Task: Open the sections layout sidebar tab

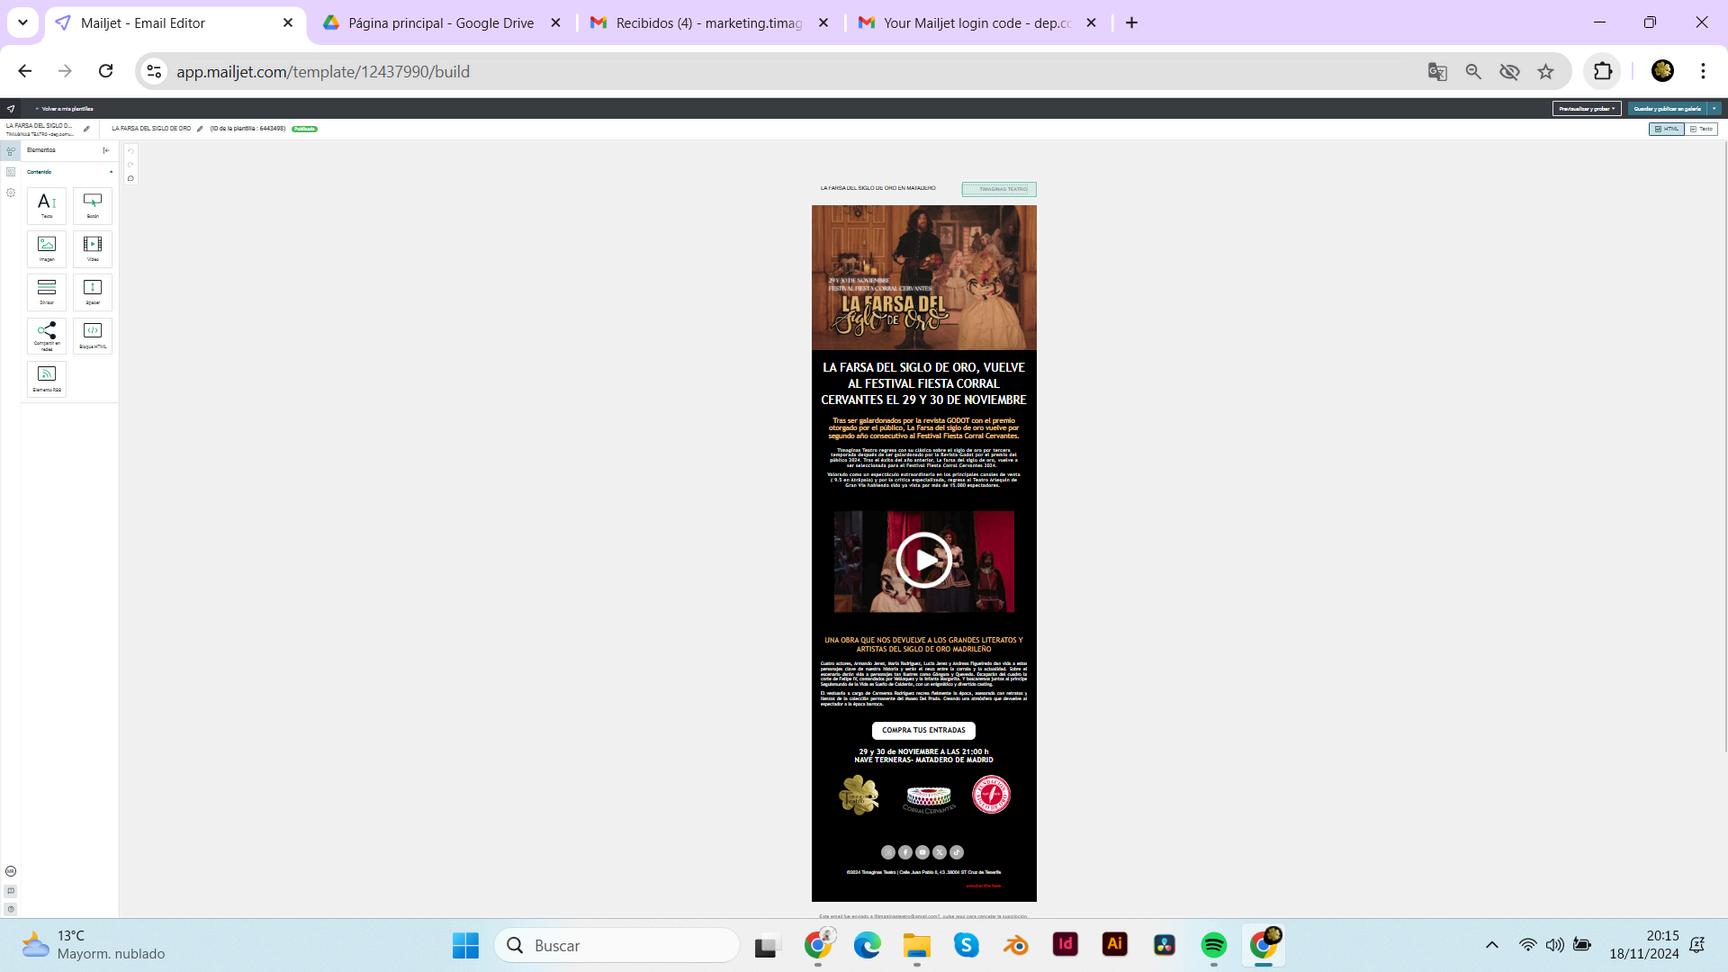Action: pyautogui.click(x=10, y=172)
